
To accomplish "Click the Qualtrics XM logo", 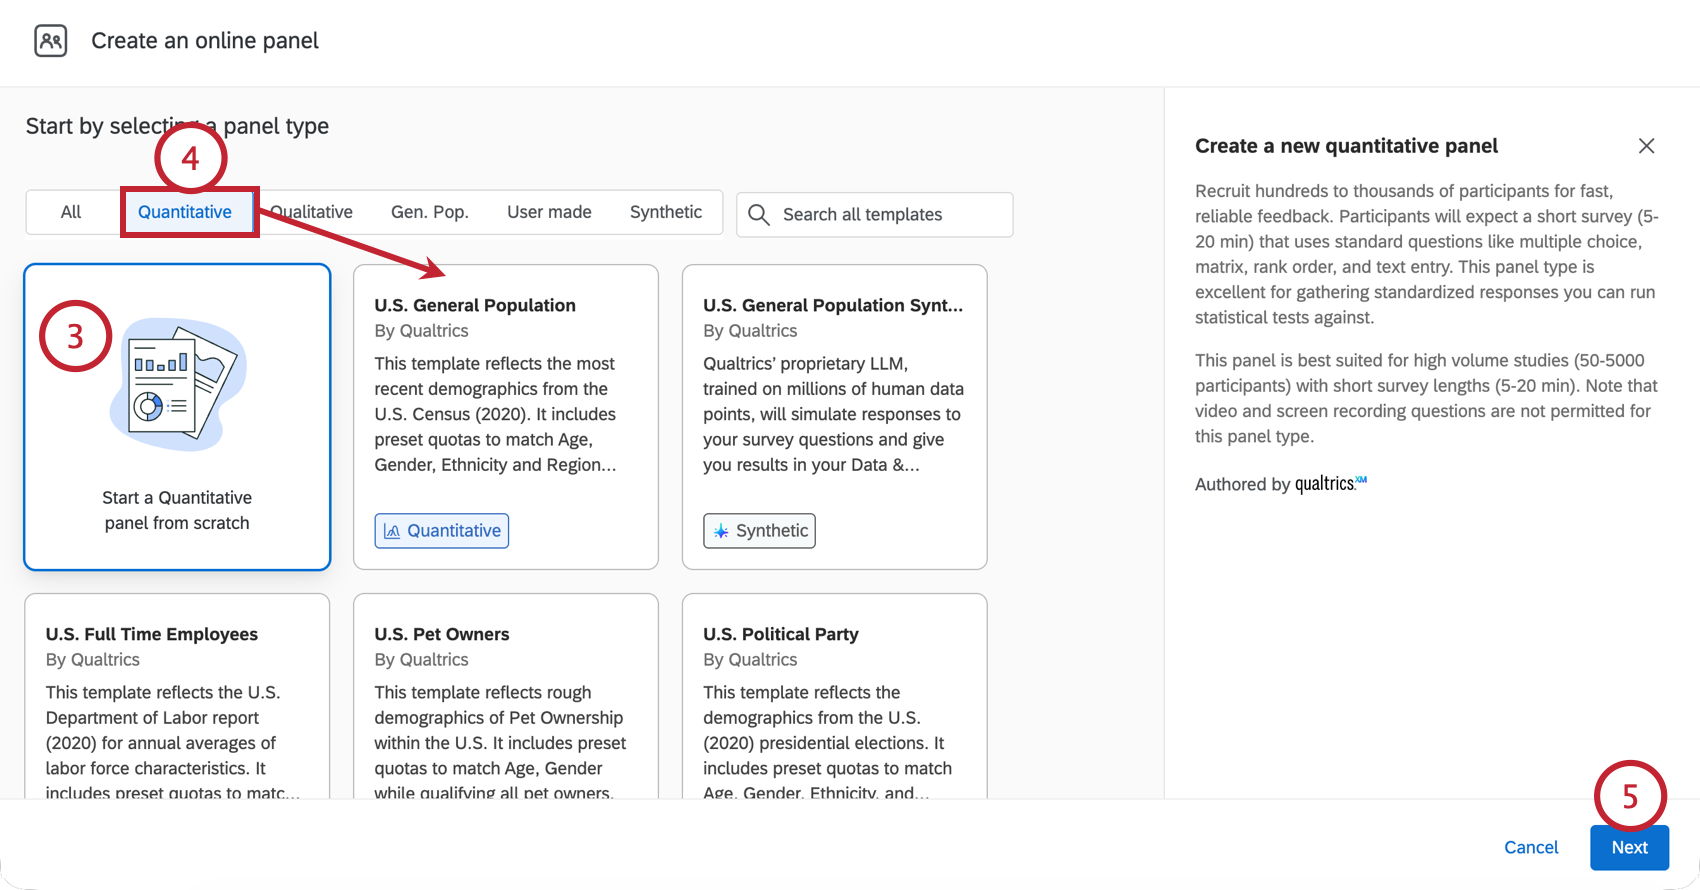I will click(x=1330, y=484).
